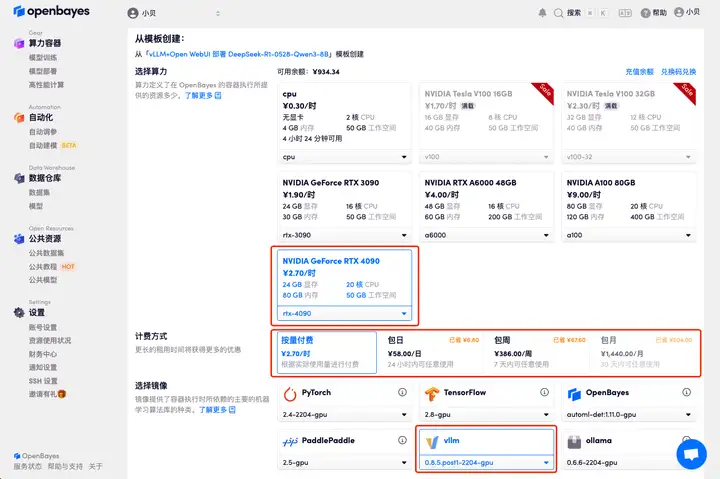Open 资源使用状况 in the sidebar
The image size is (720, 479).
point(50,341)
